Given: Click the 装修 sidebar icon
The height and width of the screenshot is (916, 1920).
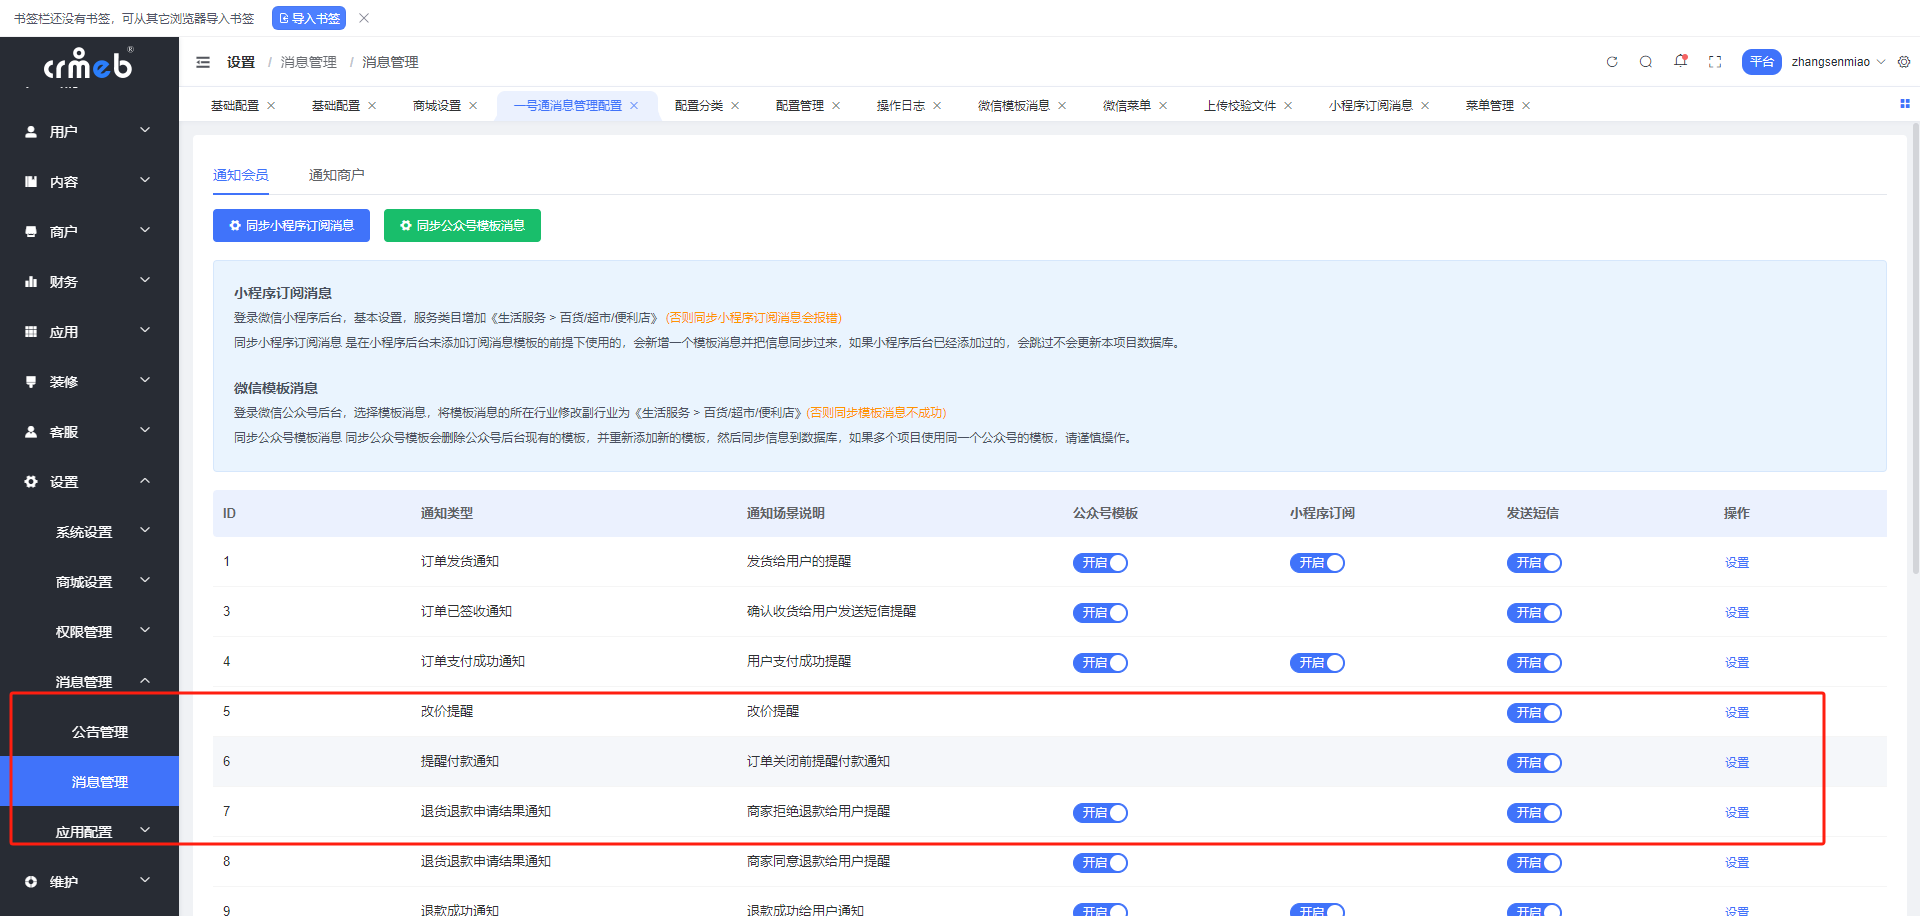Looking at the screenshot, I should [x=31, y=382].
